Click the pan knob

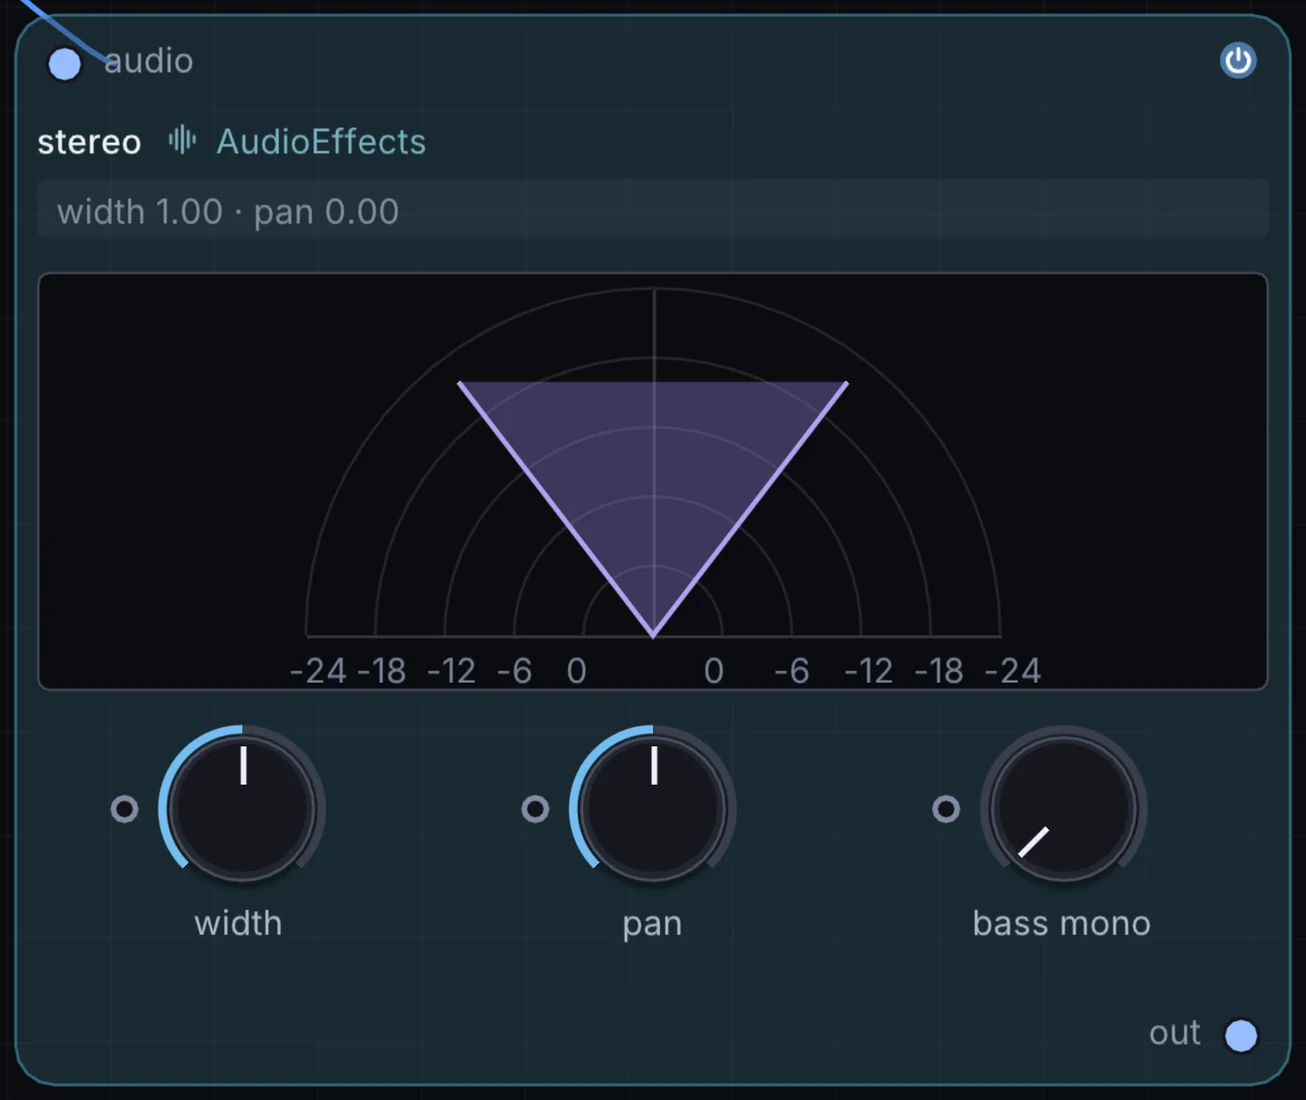[x=653, y=808]
